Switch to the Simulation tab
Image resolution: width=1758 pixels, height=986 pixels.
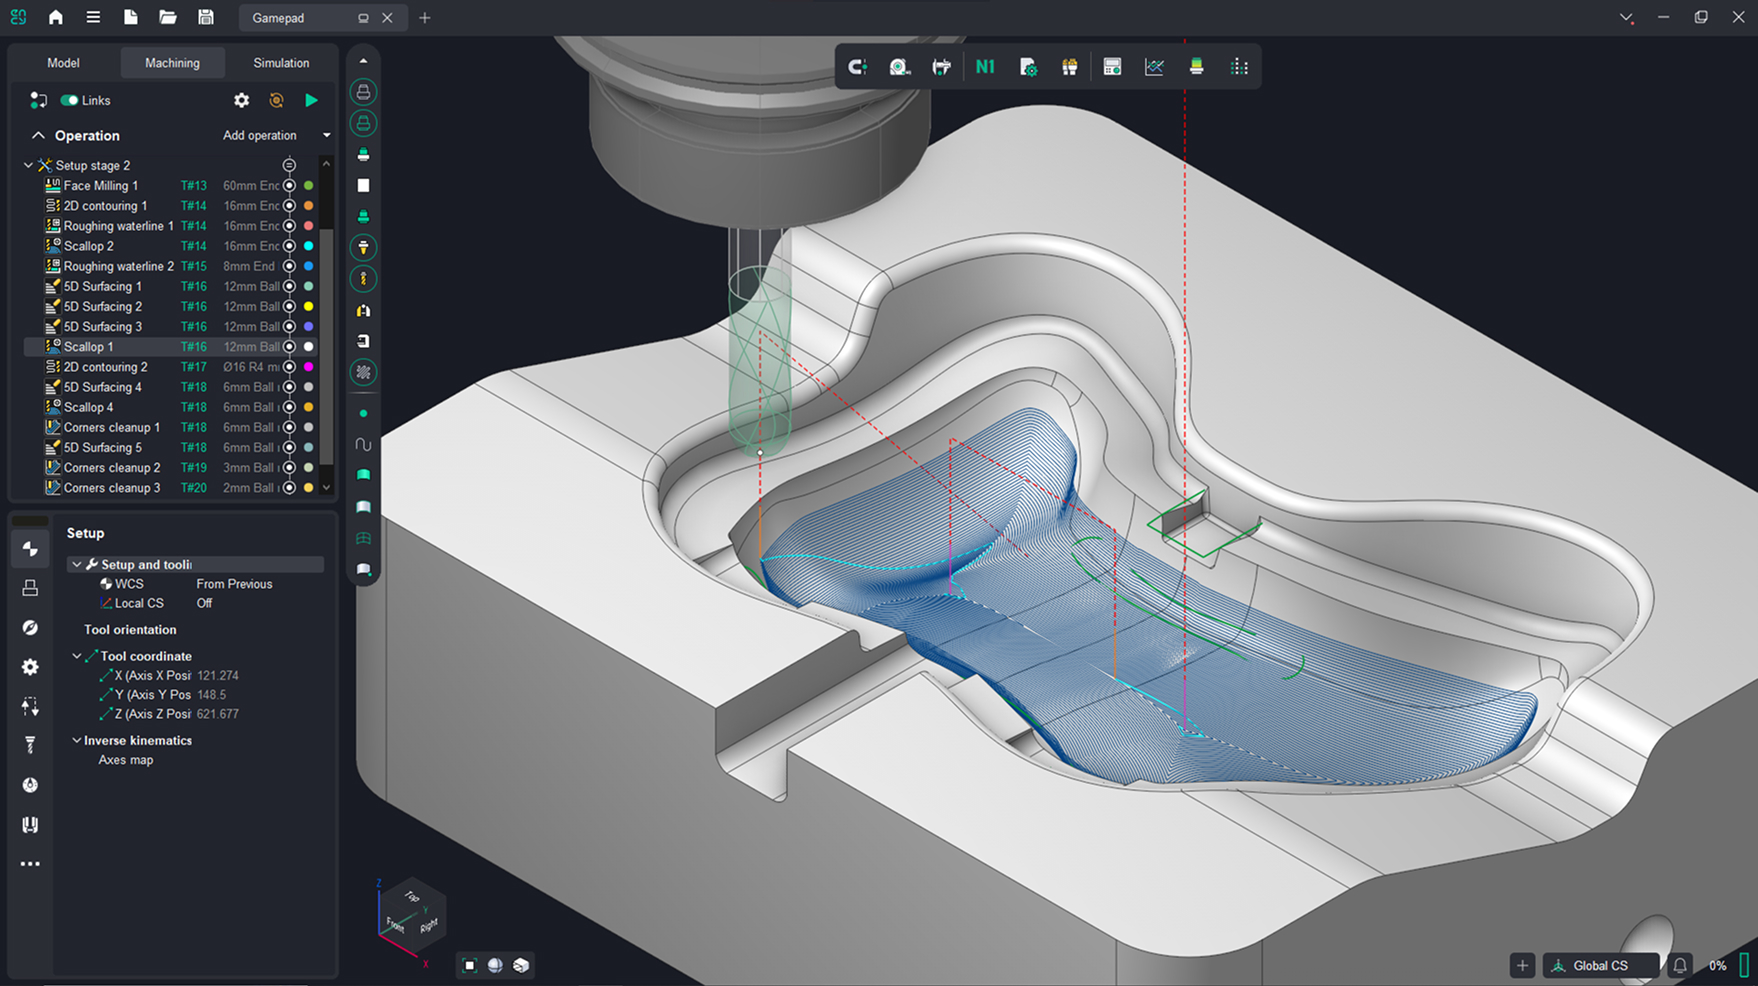point(281,62)
